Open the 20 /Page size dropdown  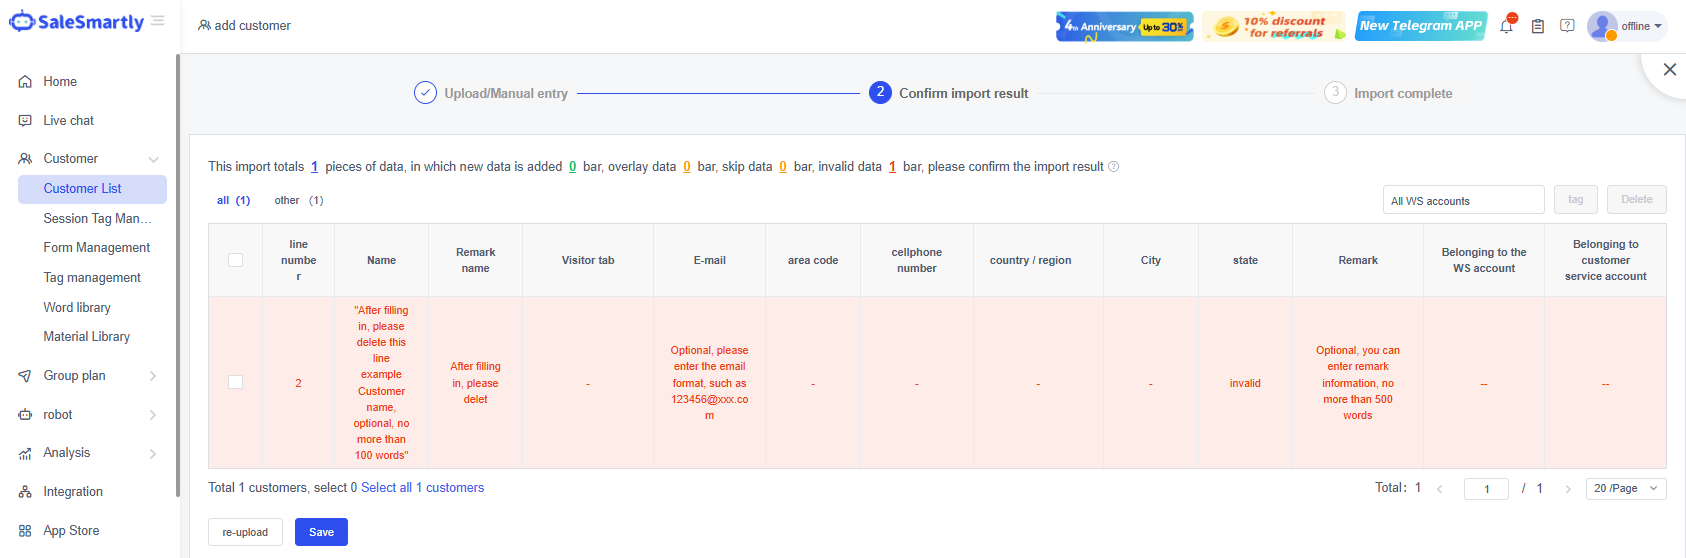click(1625, 488)
